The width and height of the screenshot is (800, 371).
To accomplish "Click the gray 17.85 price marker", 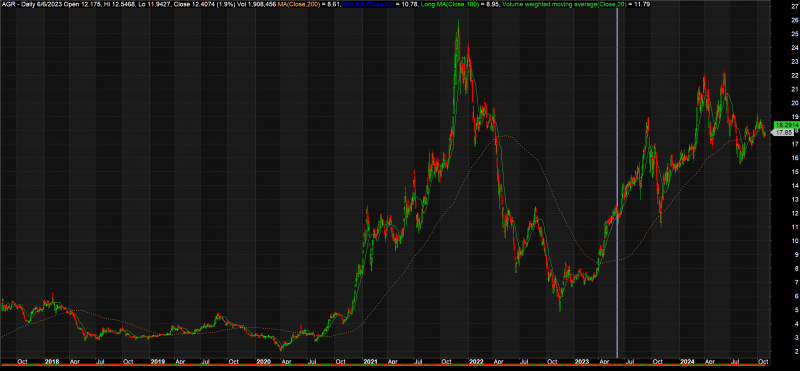I will tap(784, 133).
